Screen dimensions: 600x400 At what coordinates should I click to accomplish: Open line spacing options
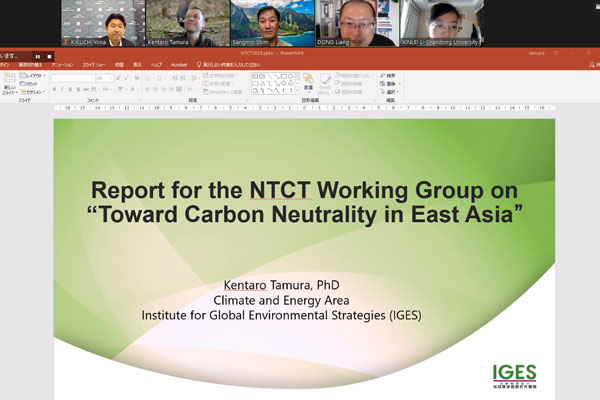click(x=194, y=78)
